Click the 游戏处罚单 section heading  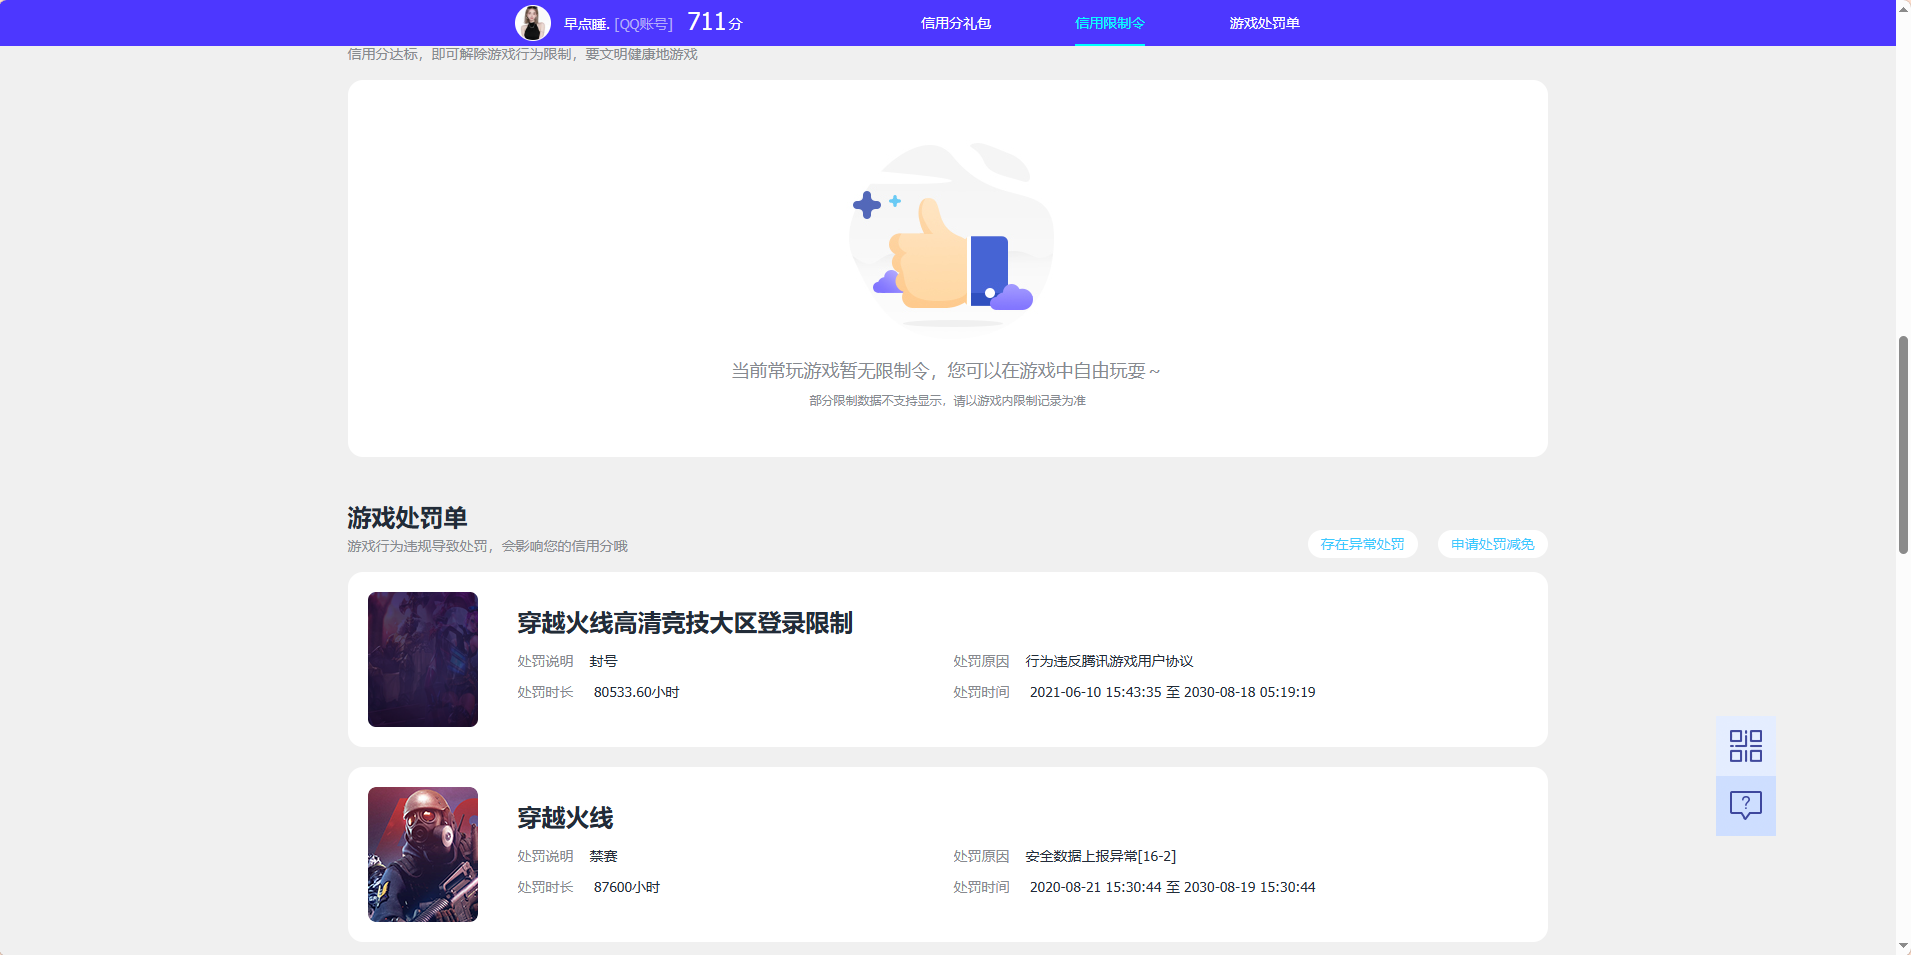click(x=407, y=518)
